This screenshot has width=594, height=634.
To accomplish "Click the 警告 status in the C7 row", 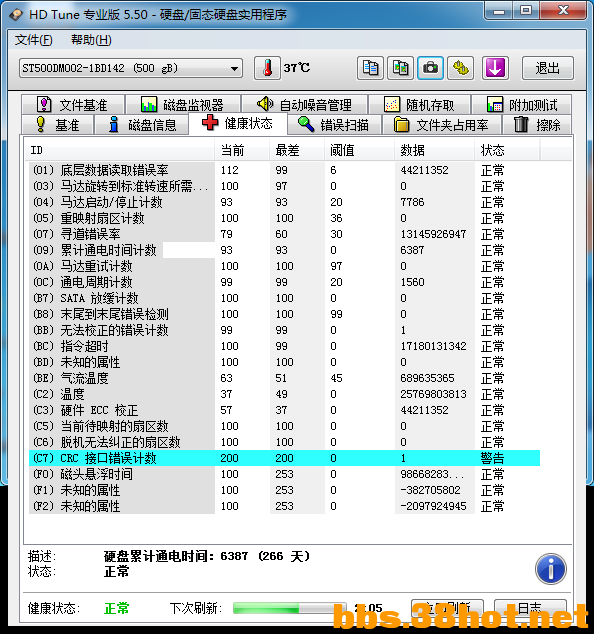I will [492, 458].
